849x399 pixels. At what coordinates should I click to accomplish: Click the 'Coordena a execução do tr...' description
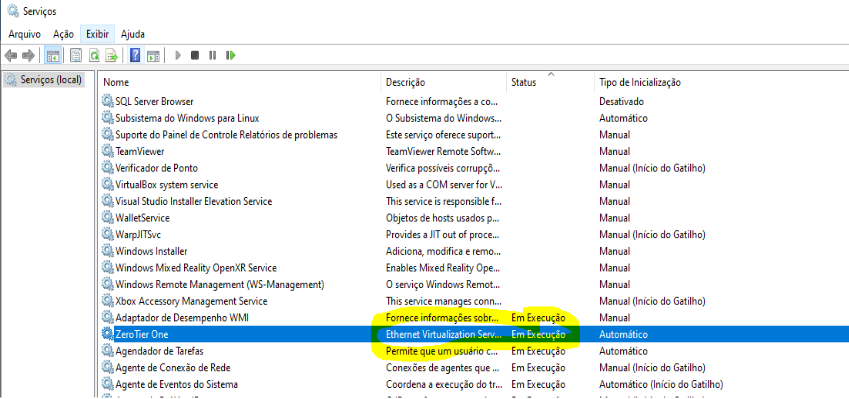coord(443,384)
